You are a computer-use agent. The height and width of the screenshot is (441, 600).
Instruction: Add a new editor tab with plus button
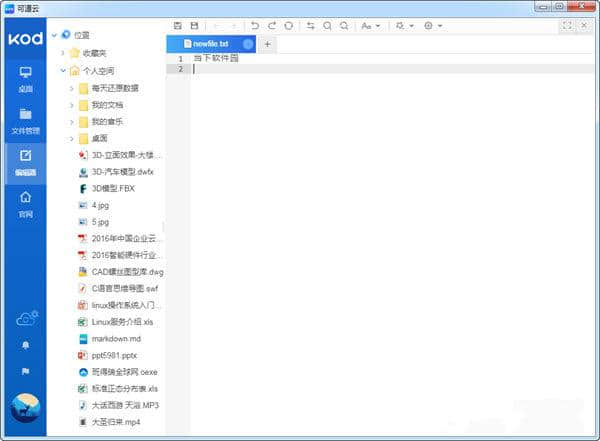(268, 44)
